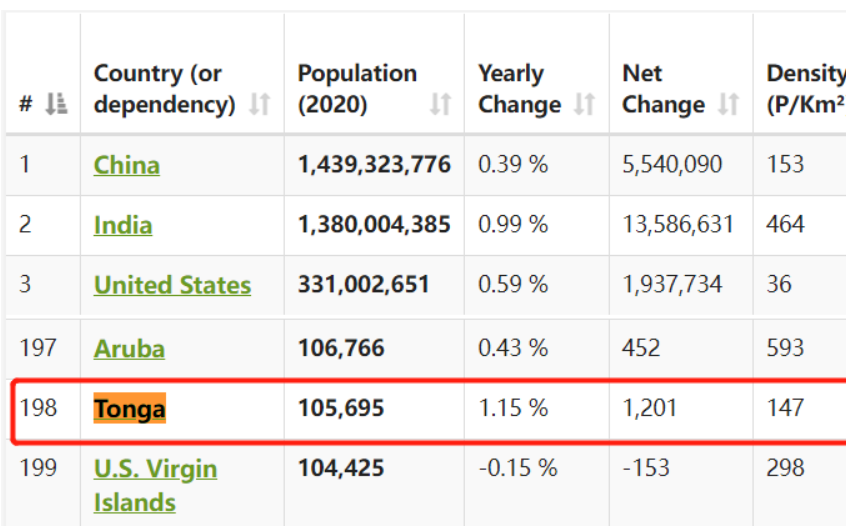Follow the United States link

[x=172, y=285]
